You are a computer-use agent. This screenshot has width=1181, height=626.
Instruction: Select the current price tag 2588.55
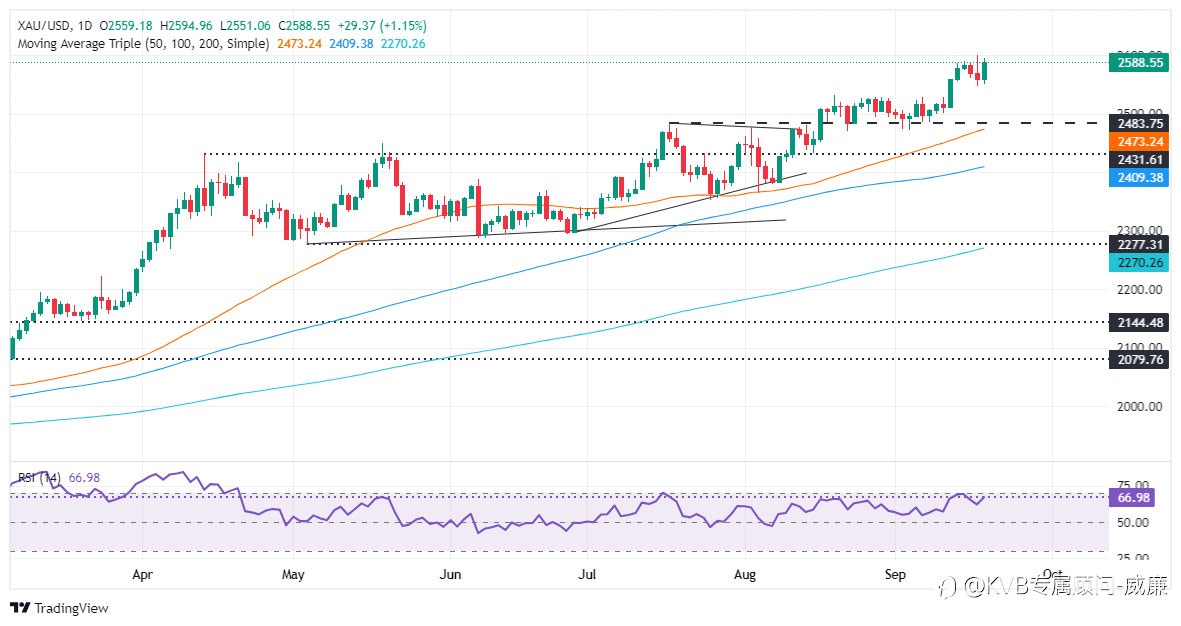[x=1139, y=63]
